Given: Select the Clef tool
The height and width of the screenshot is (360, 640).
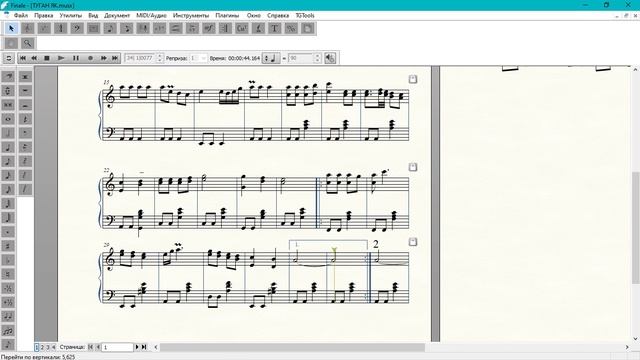Looking at the screenshot, I should point(77,28).
